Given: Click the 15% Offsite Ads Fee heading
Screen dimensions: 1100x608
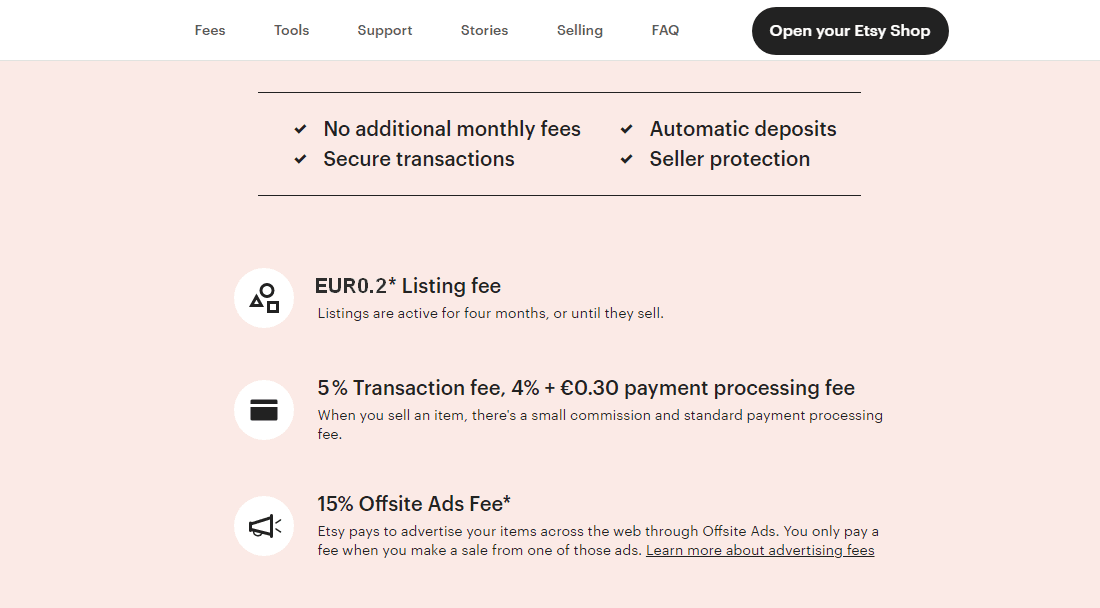Looking at the screenshot, I should coord(414,503).
